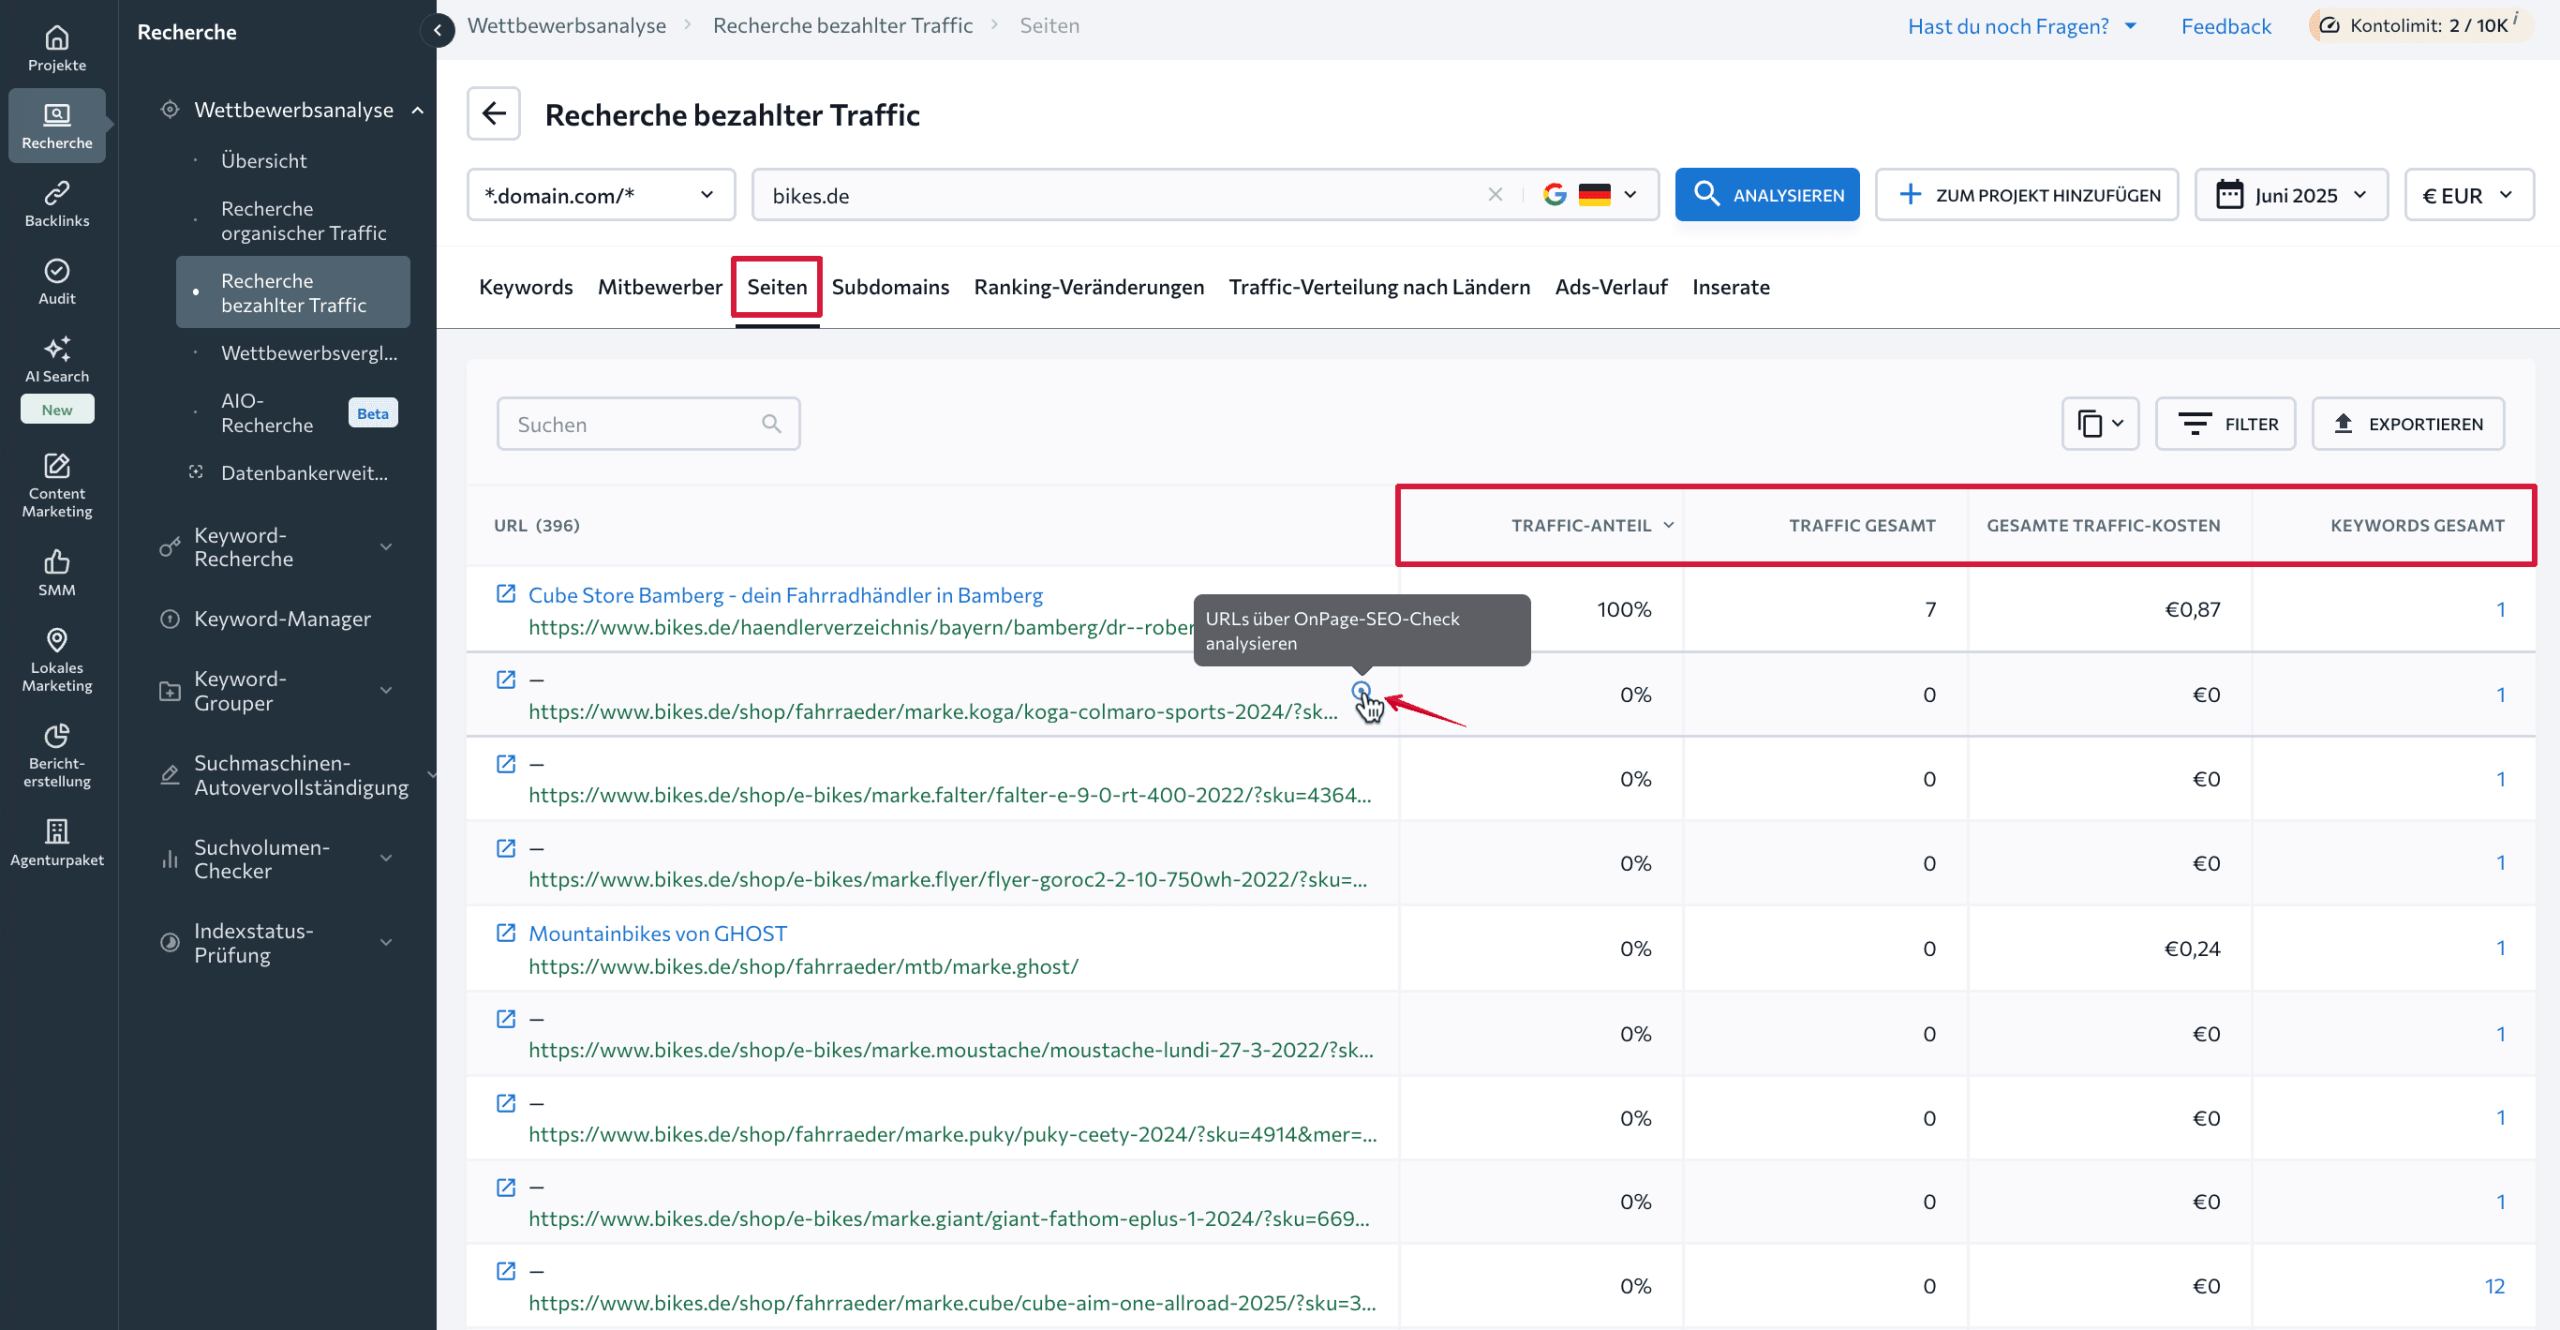Click search magnifier in Suchen field

pos(771,424)
